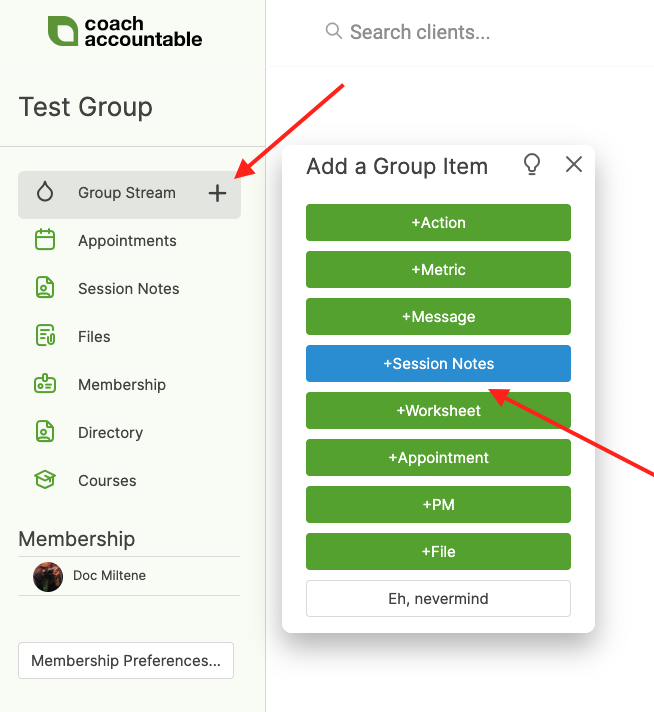The height and width of the screenshot is (712, 654).
Task: Click the lightbulb tips icon in dialog
Action: [532, 164]
